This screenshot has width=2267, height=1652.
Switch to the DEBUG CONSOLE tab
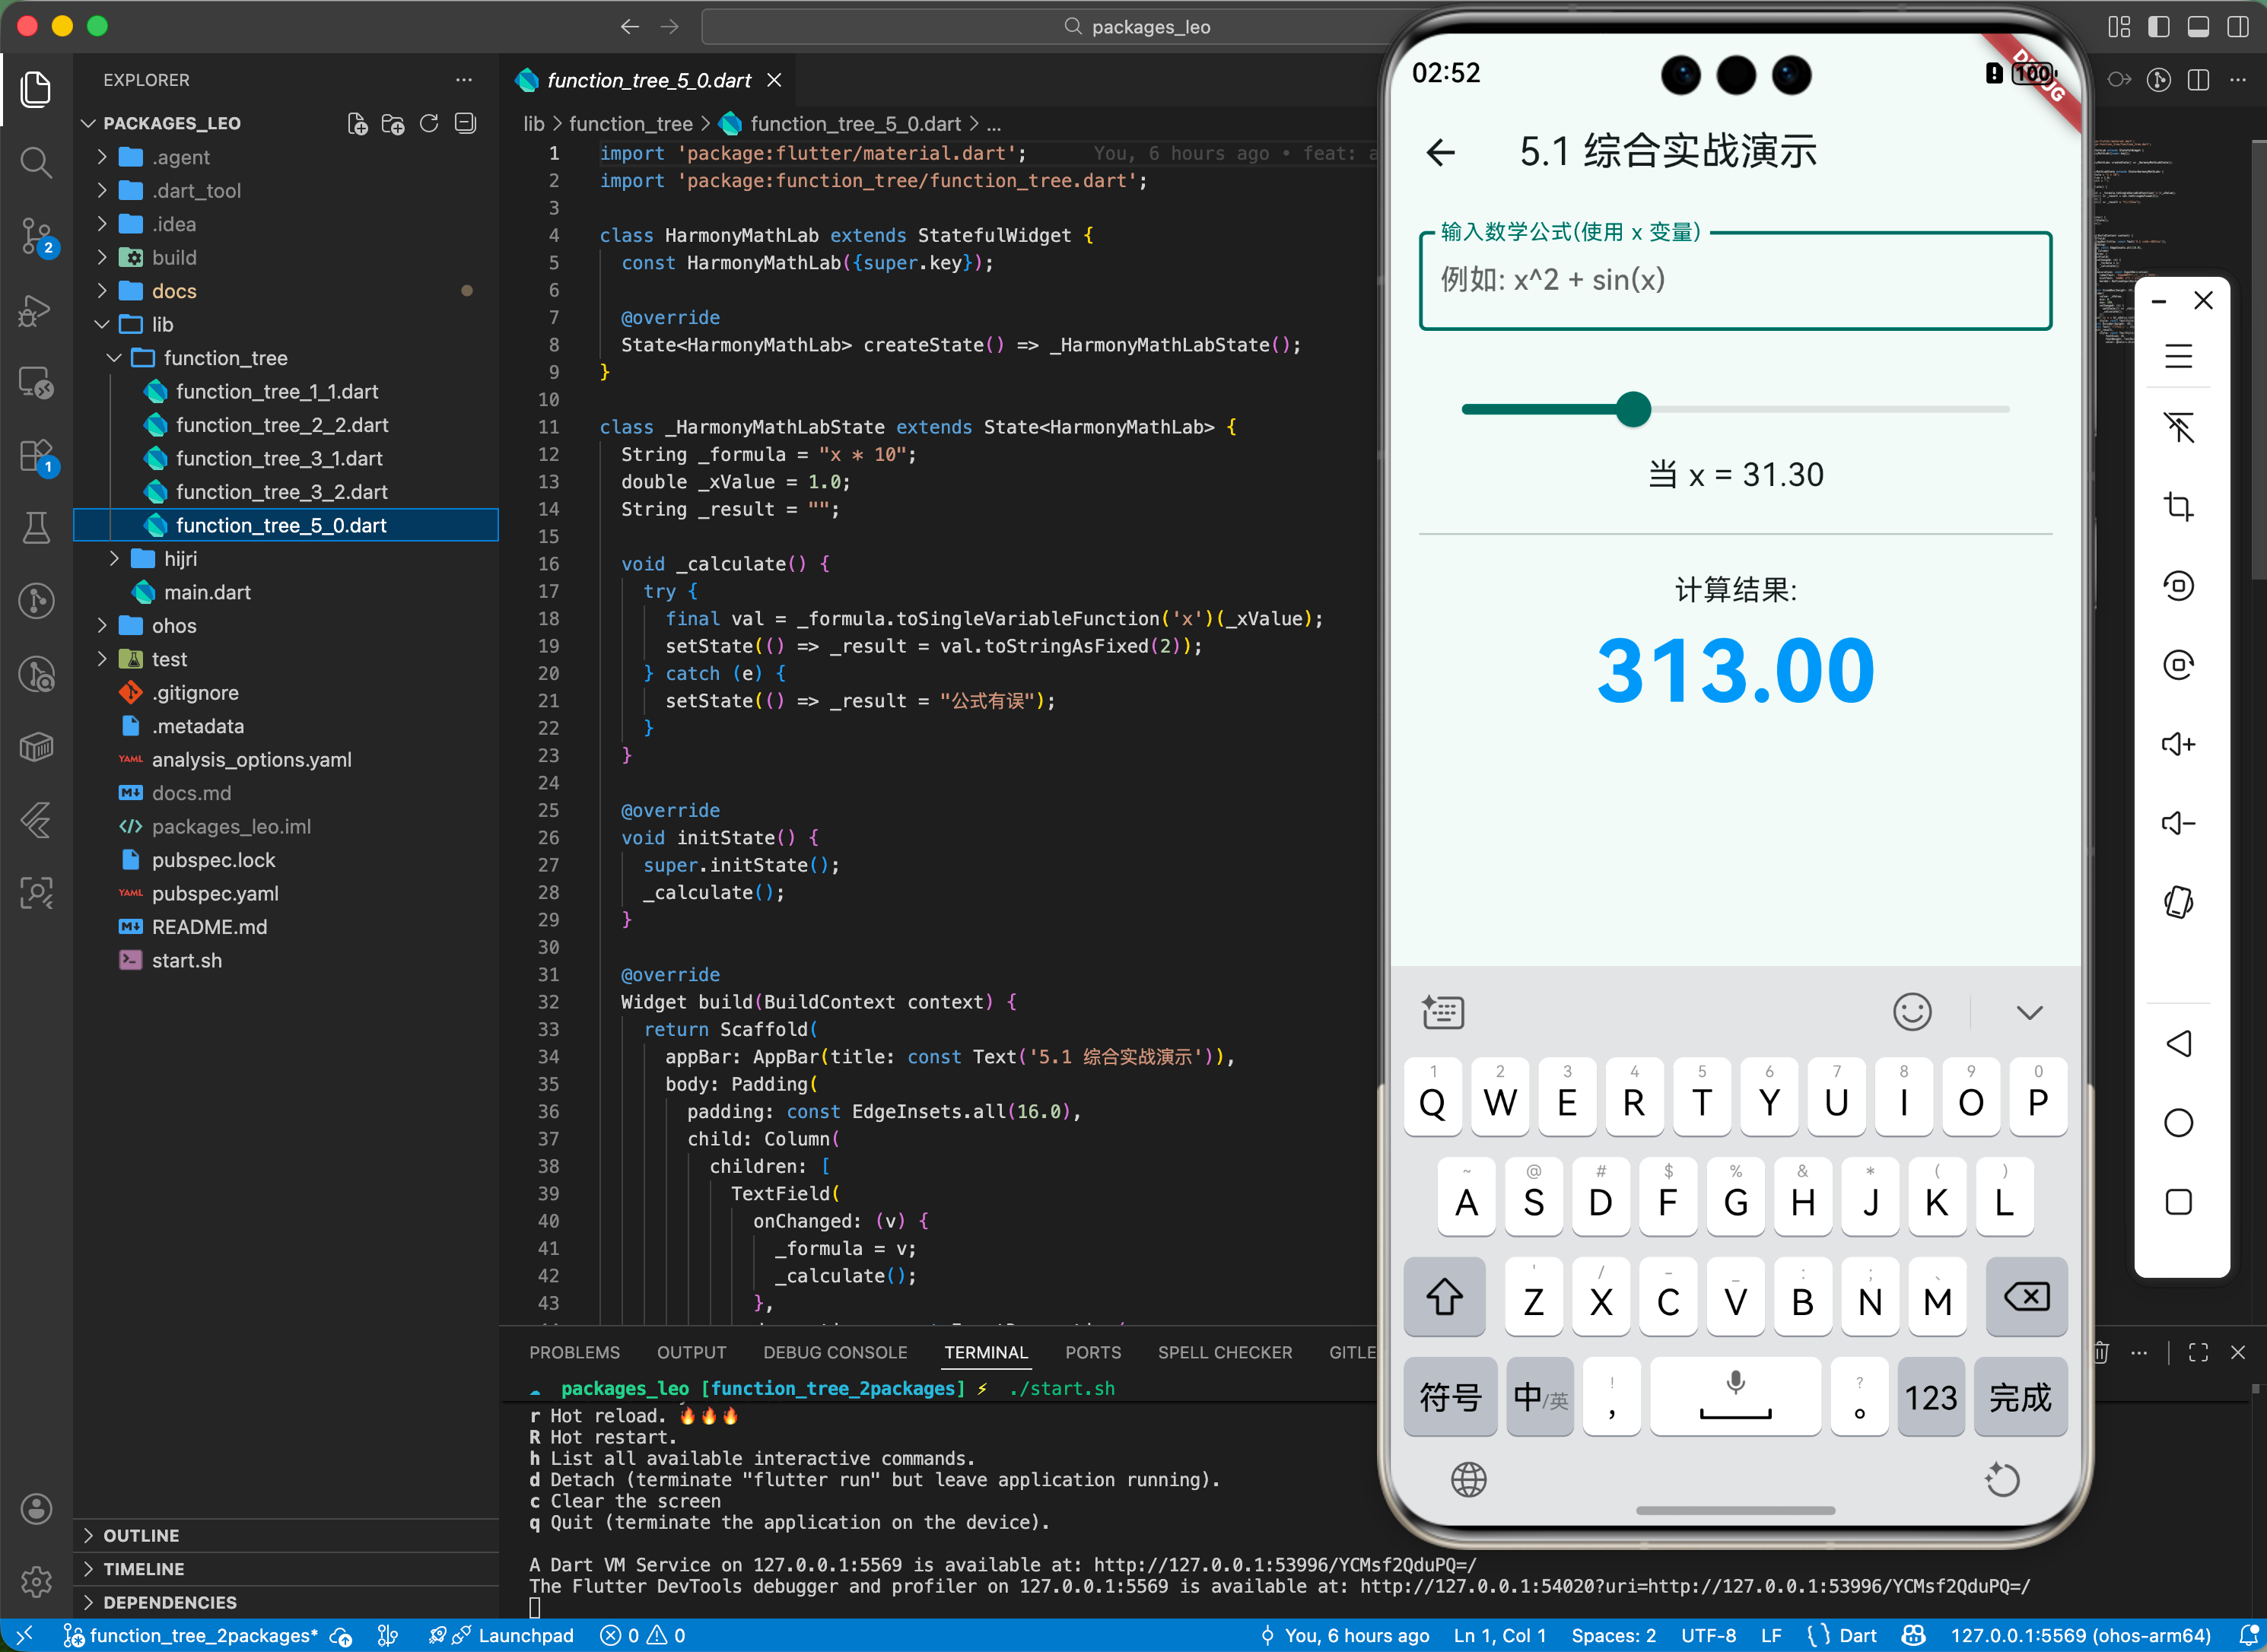click(x=835, y=1352)
